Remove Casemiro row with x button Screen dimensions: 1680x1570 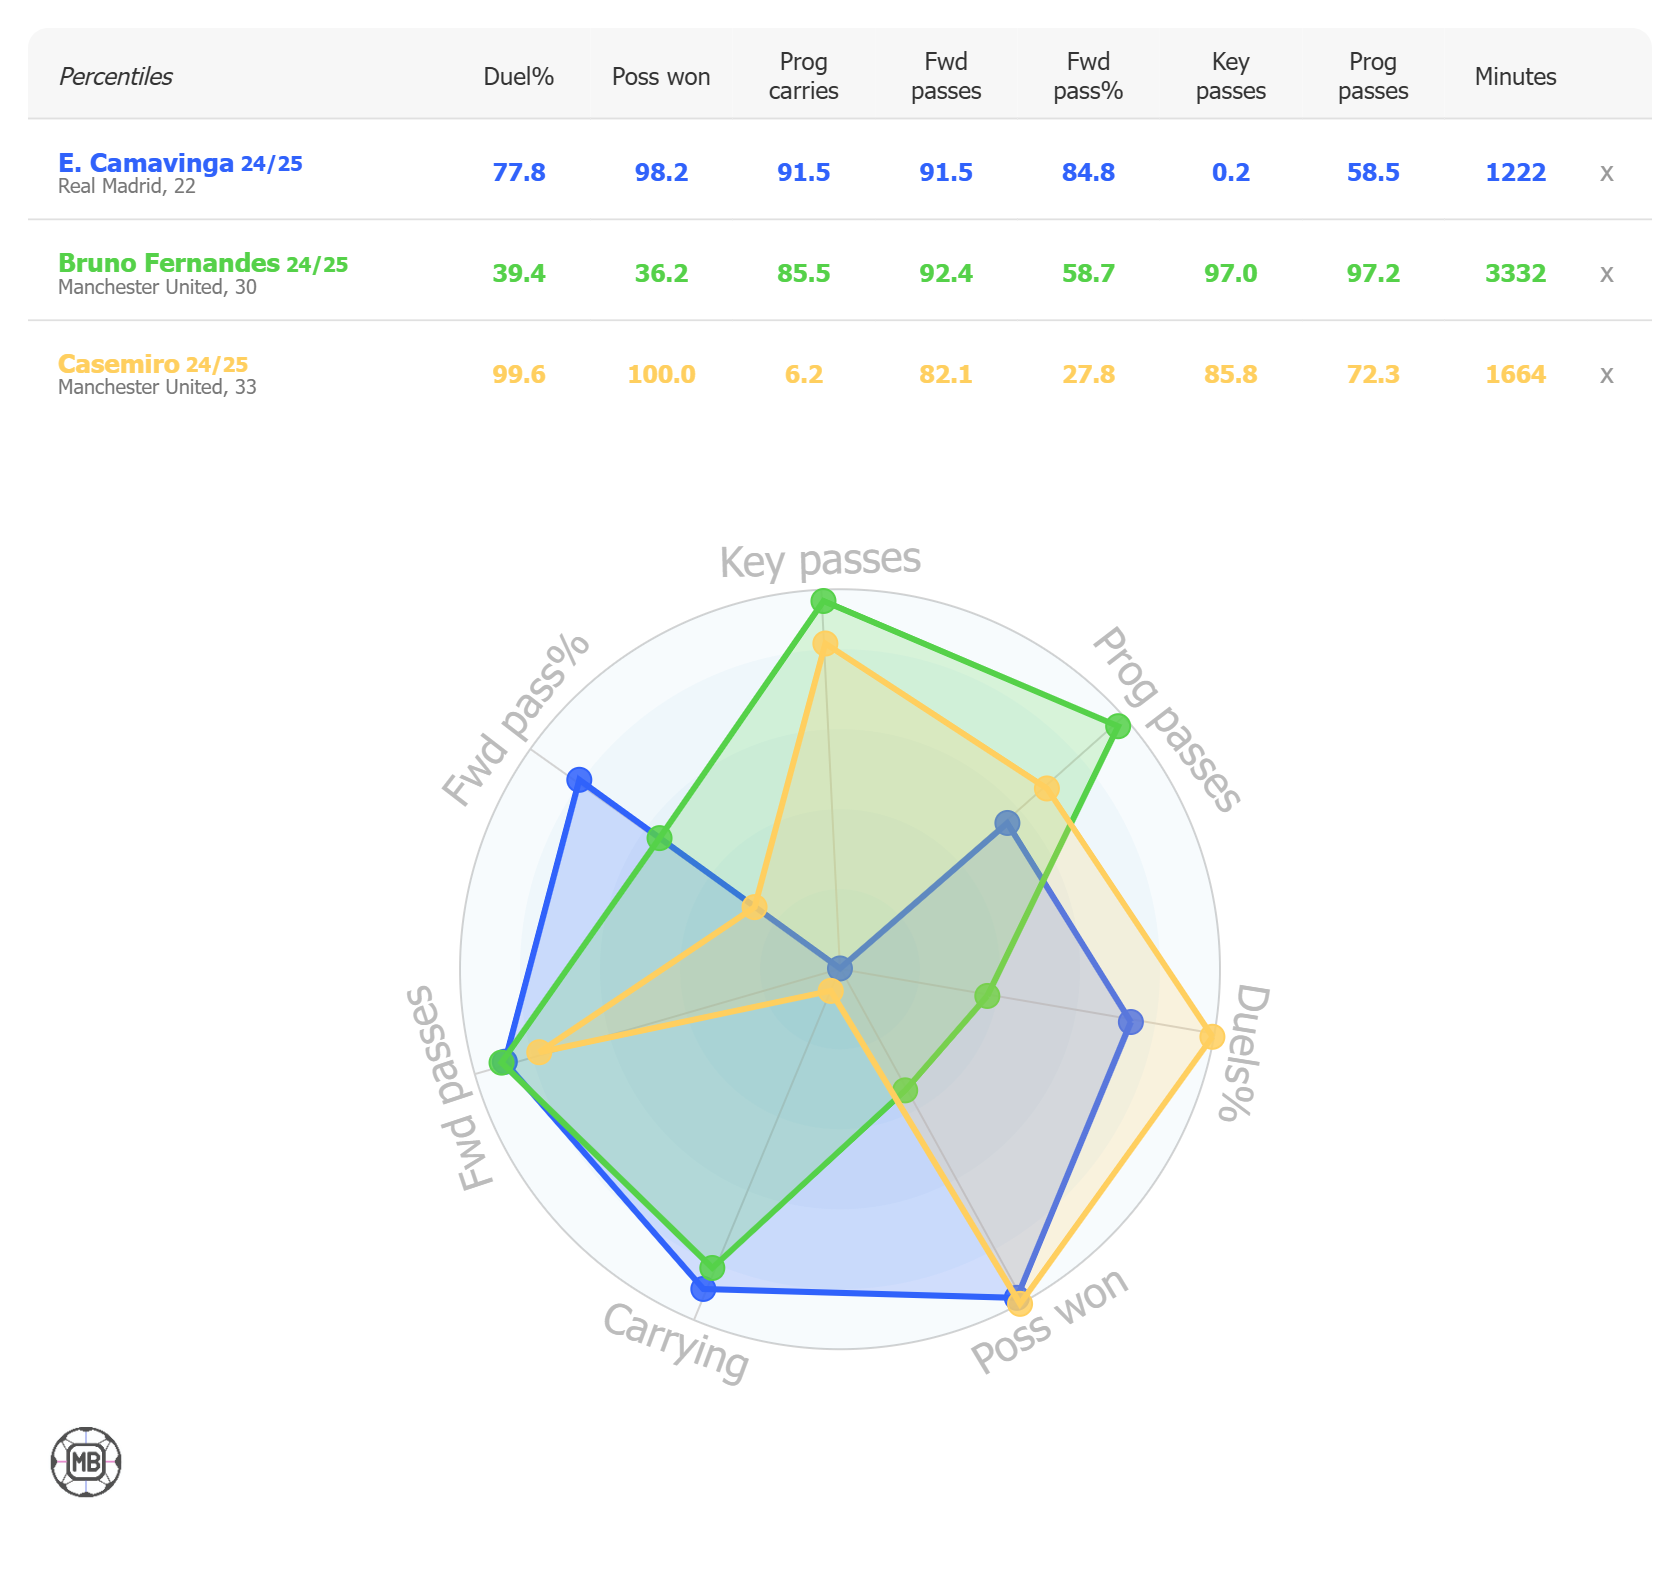1606,375
